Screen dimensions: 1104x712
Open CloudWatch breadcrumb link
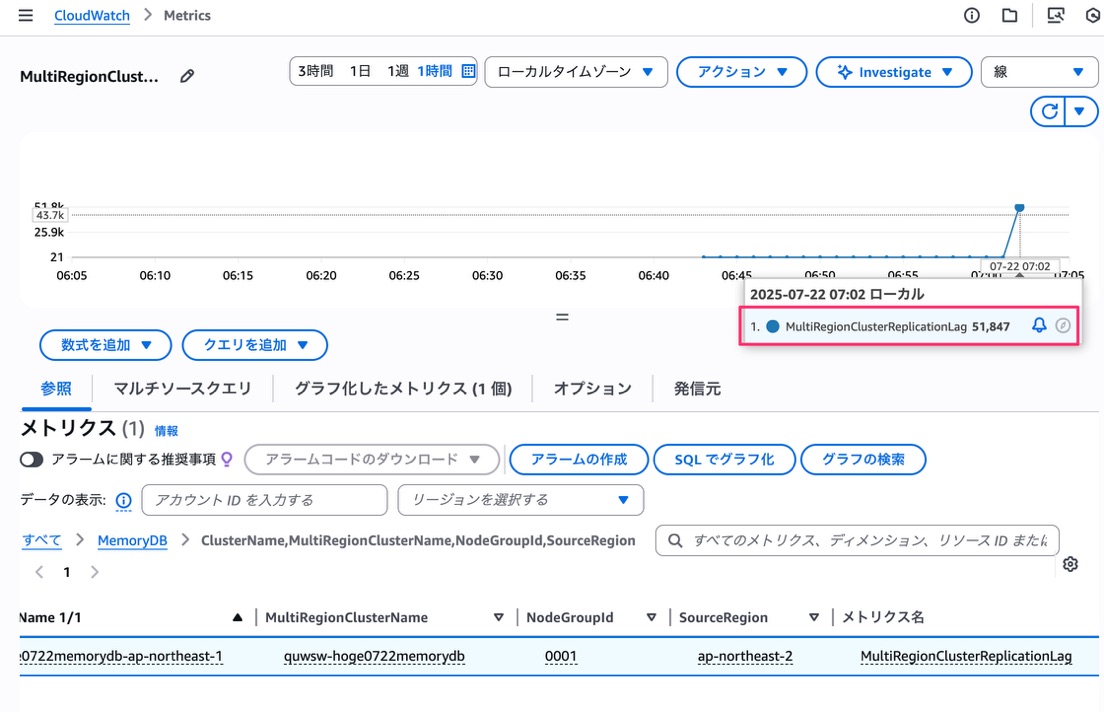92,15
